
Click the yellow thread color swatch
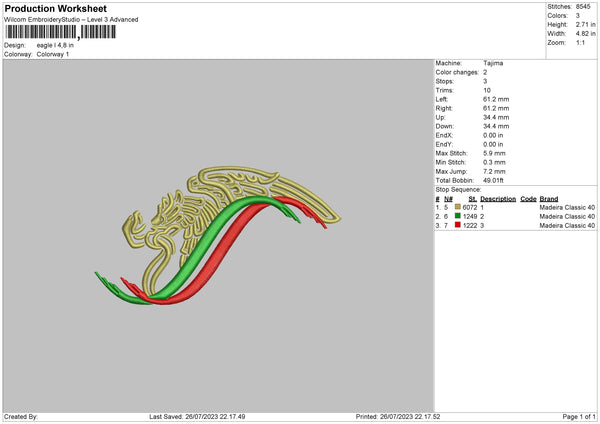pos(458,207)
